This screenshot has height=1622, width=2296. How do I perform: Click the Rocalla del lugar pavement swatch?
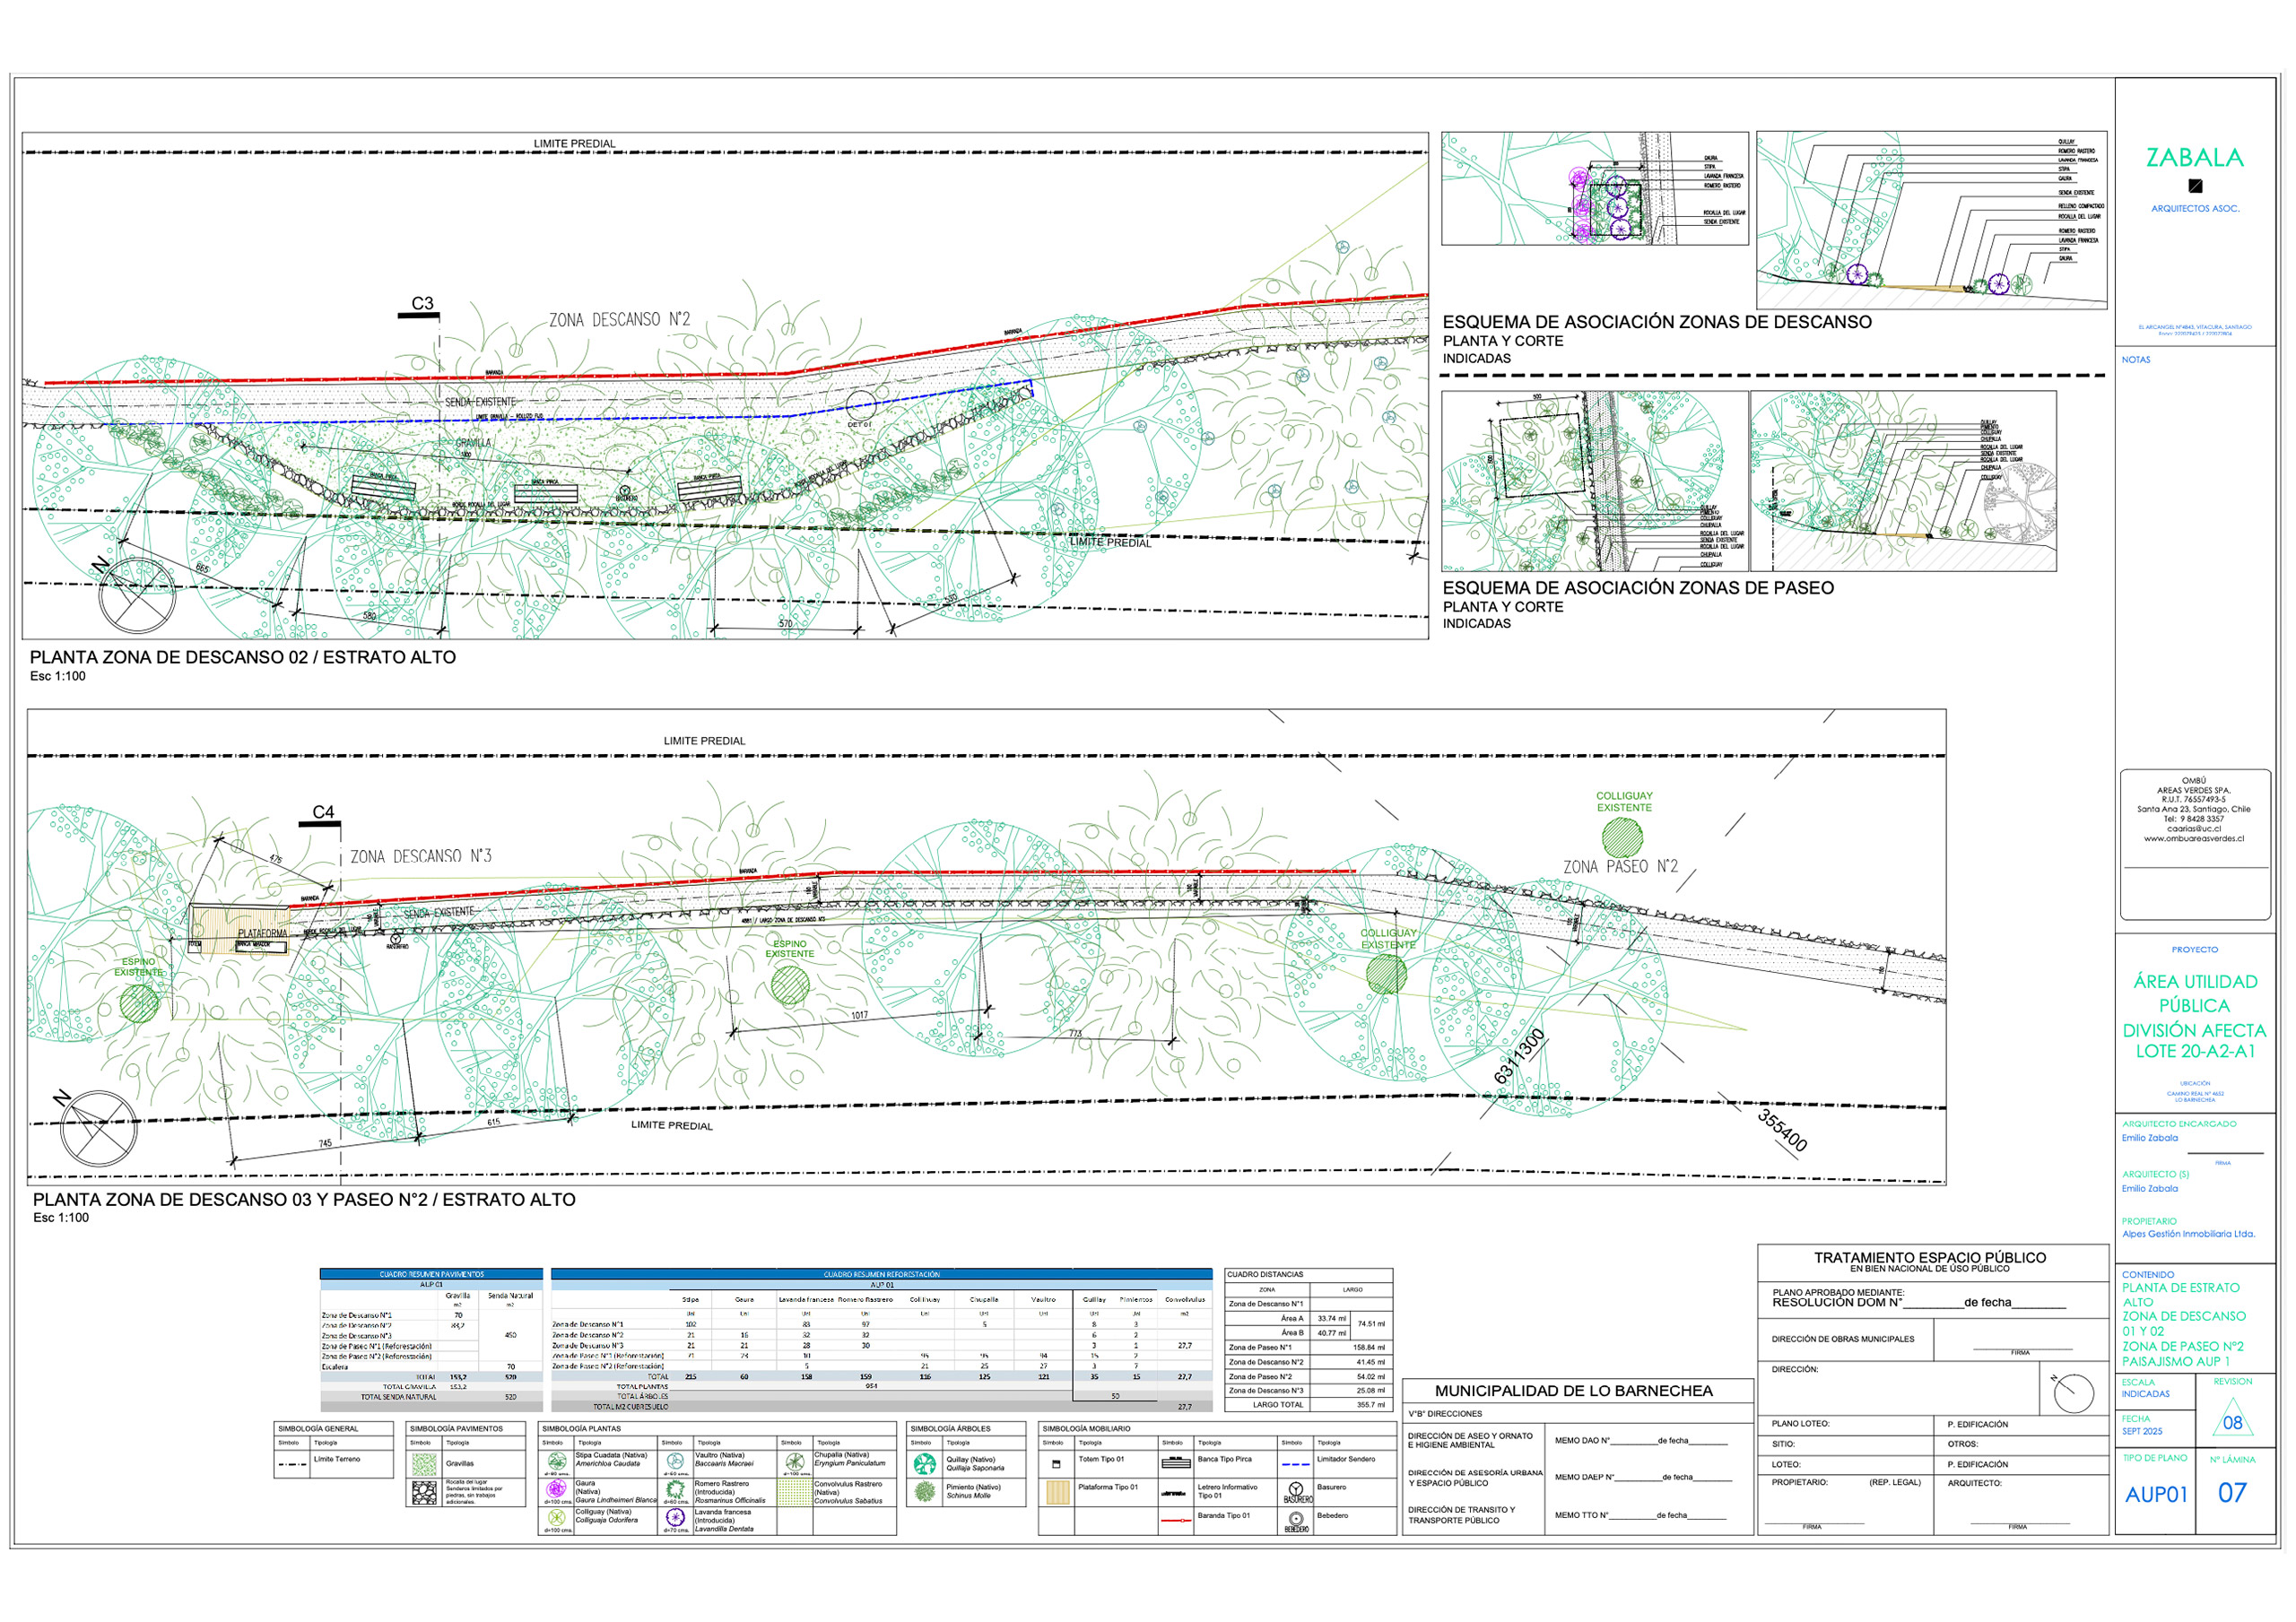(x=424, y=1493)
